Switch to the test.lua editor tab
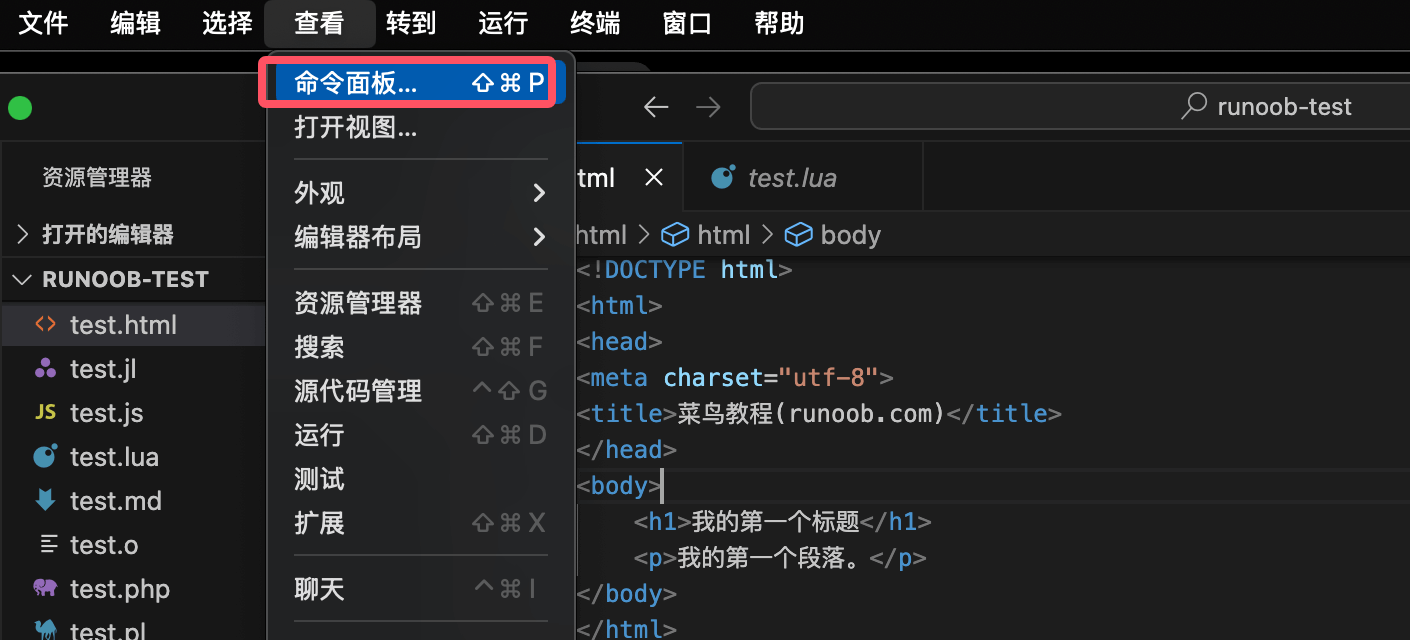The height and width of the screenshot is (640, 1410). (x=790, y=178)
